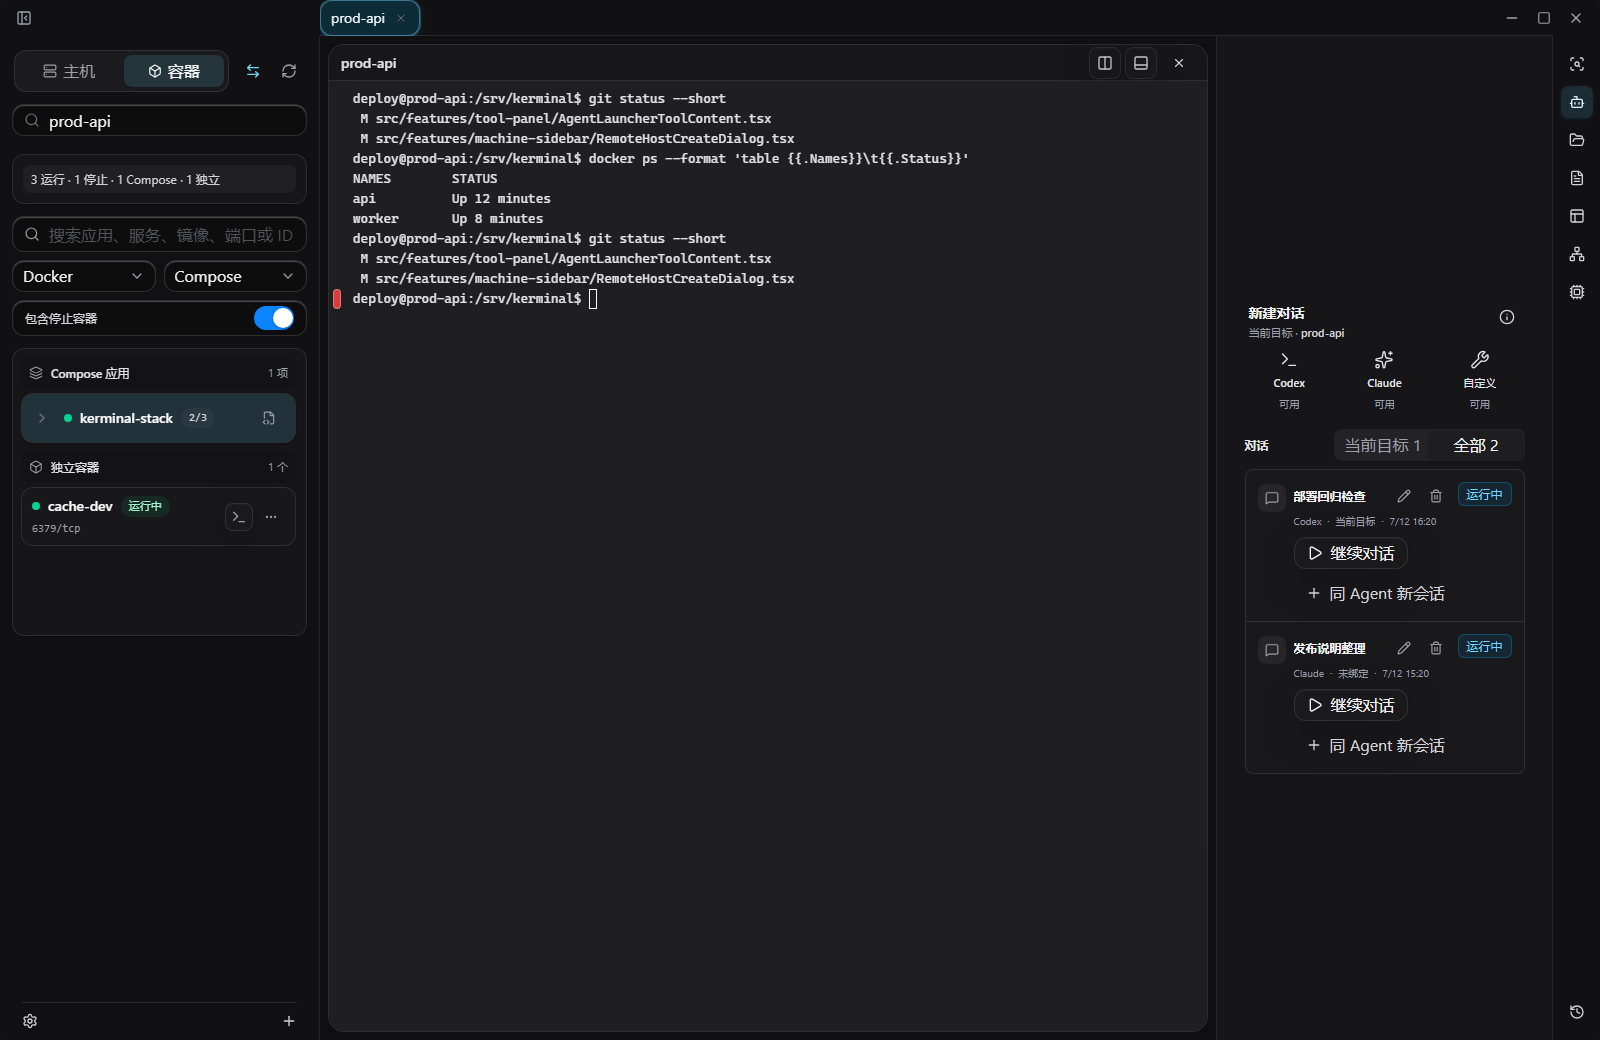Select the cache-dev container row
This screenshot has height=1040, width=1600.
(x=159, y=516)
